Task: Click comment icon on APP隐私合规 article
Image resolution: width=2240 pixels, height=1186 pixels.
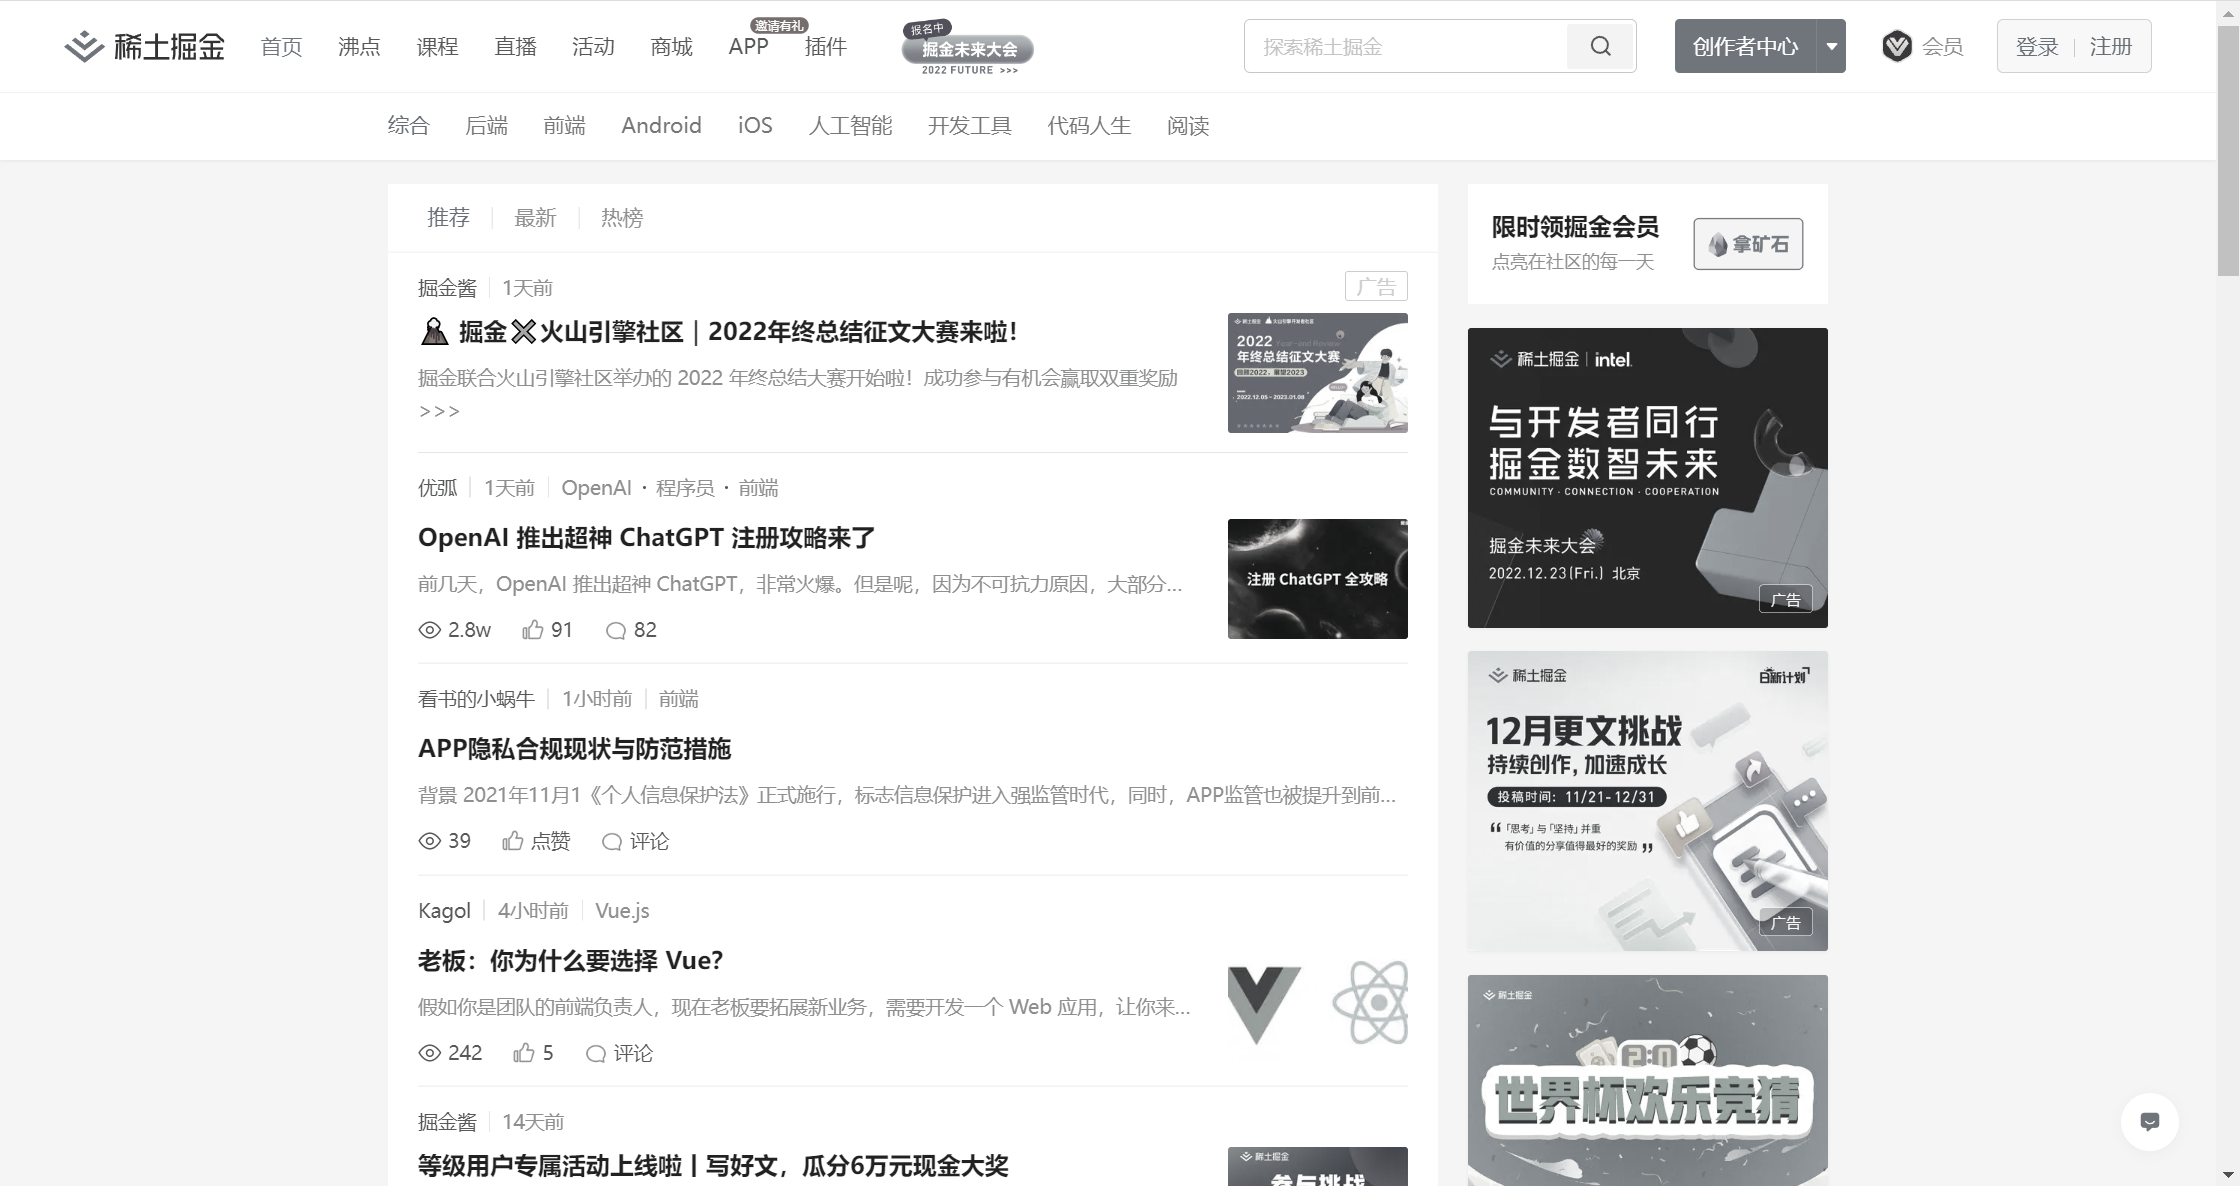Action: [612, 842]
